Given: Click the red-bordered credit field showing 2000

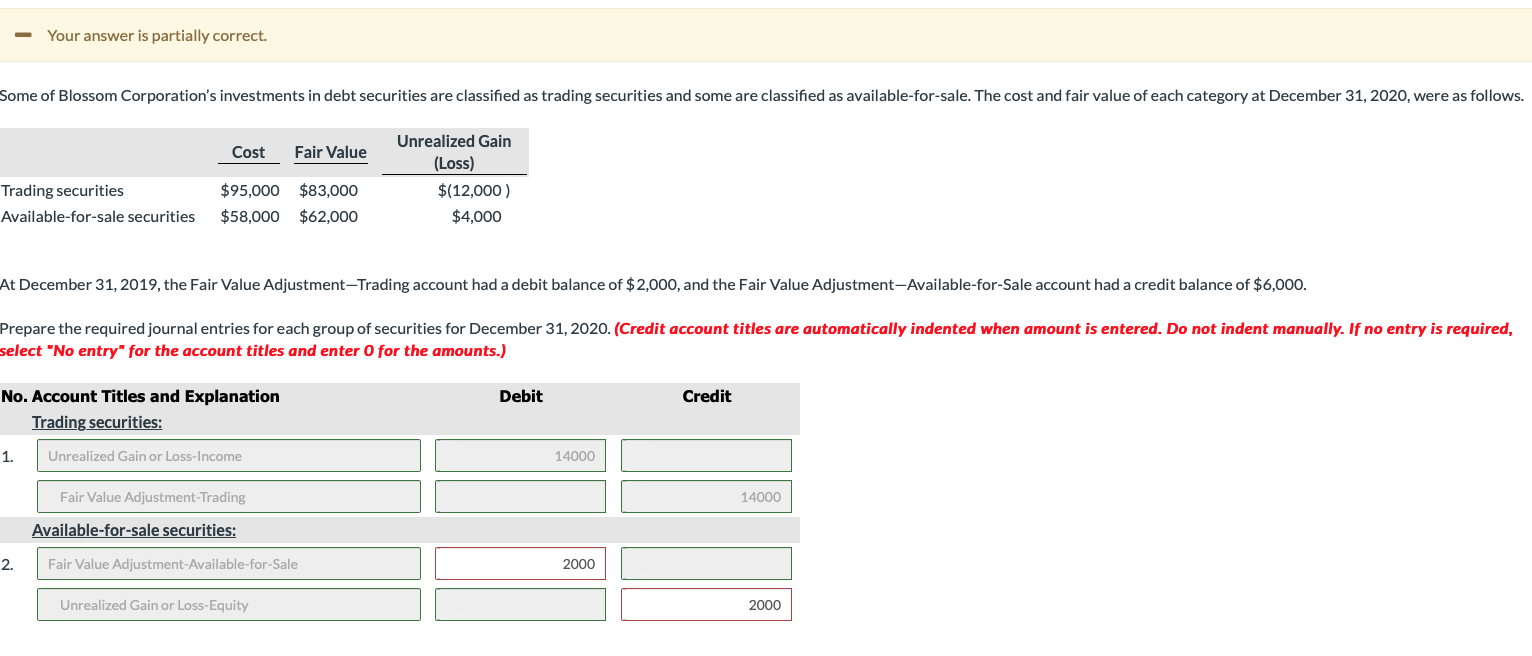Looking at the screenshot, I should 706,604.
